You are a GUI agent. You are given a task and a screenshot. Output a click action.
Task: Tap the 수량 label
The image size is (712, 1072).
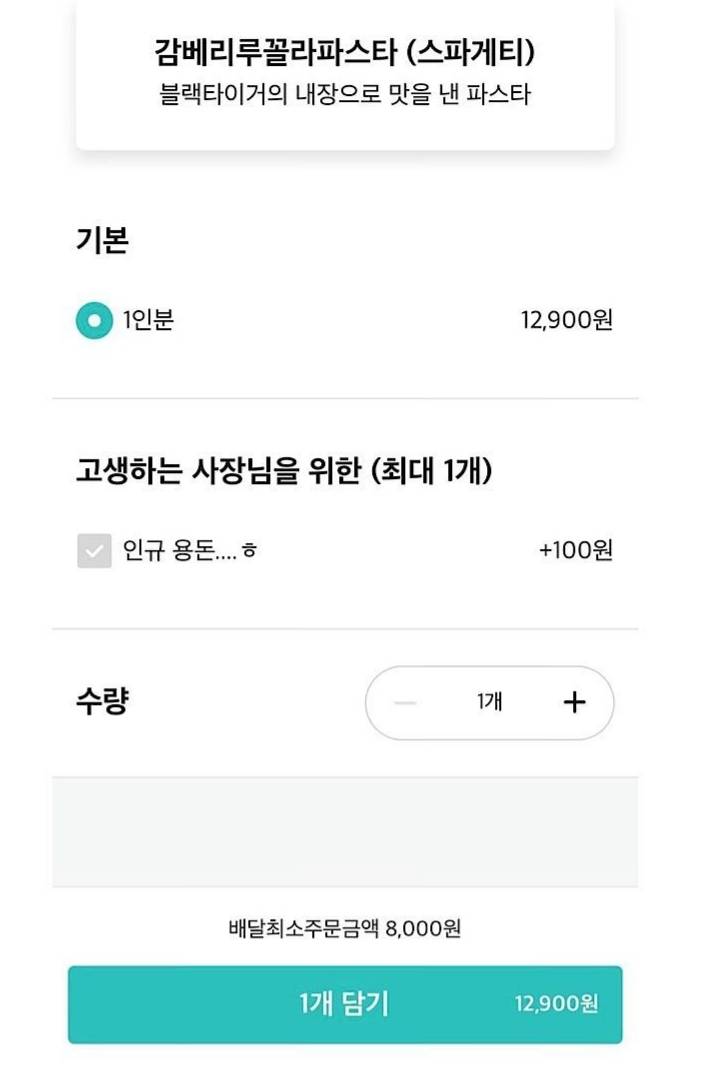[x=102, y=702]
